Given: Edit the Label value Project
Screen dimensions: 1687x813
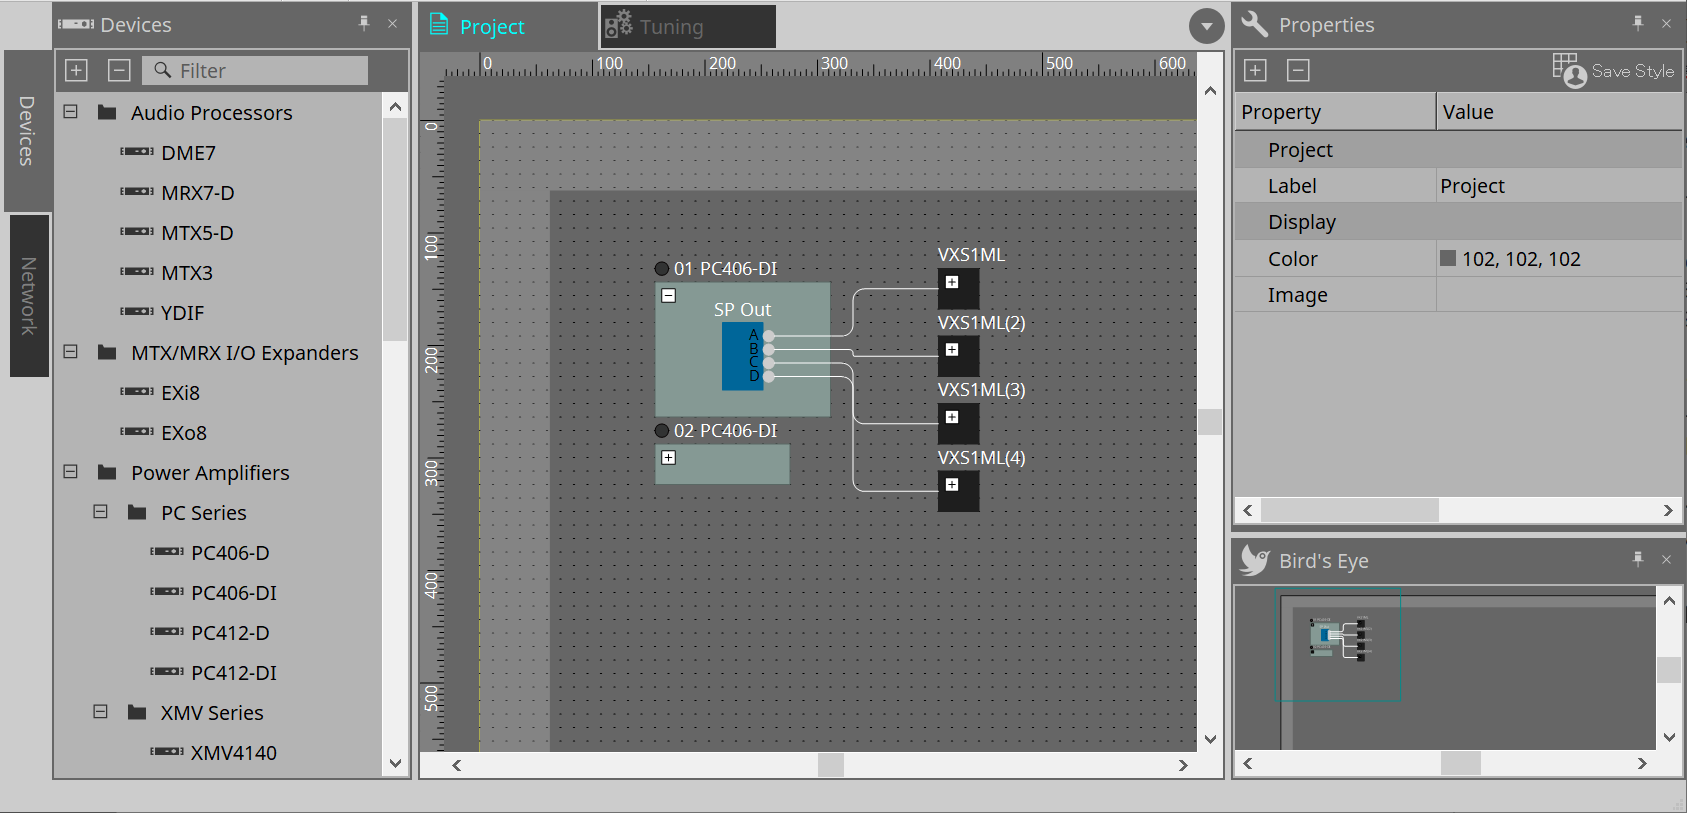Looking at the screenshot, I should point(1559,186).
